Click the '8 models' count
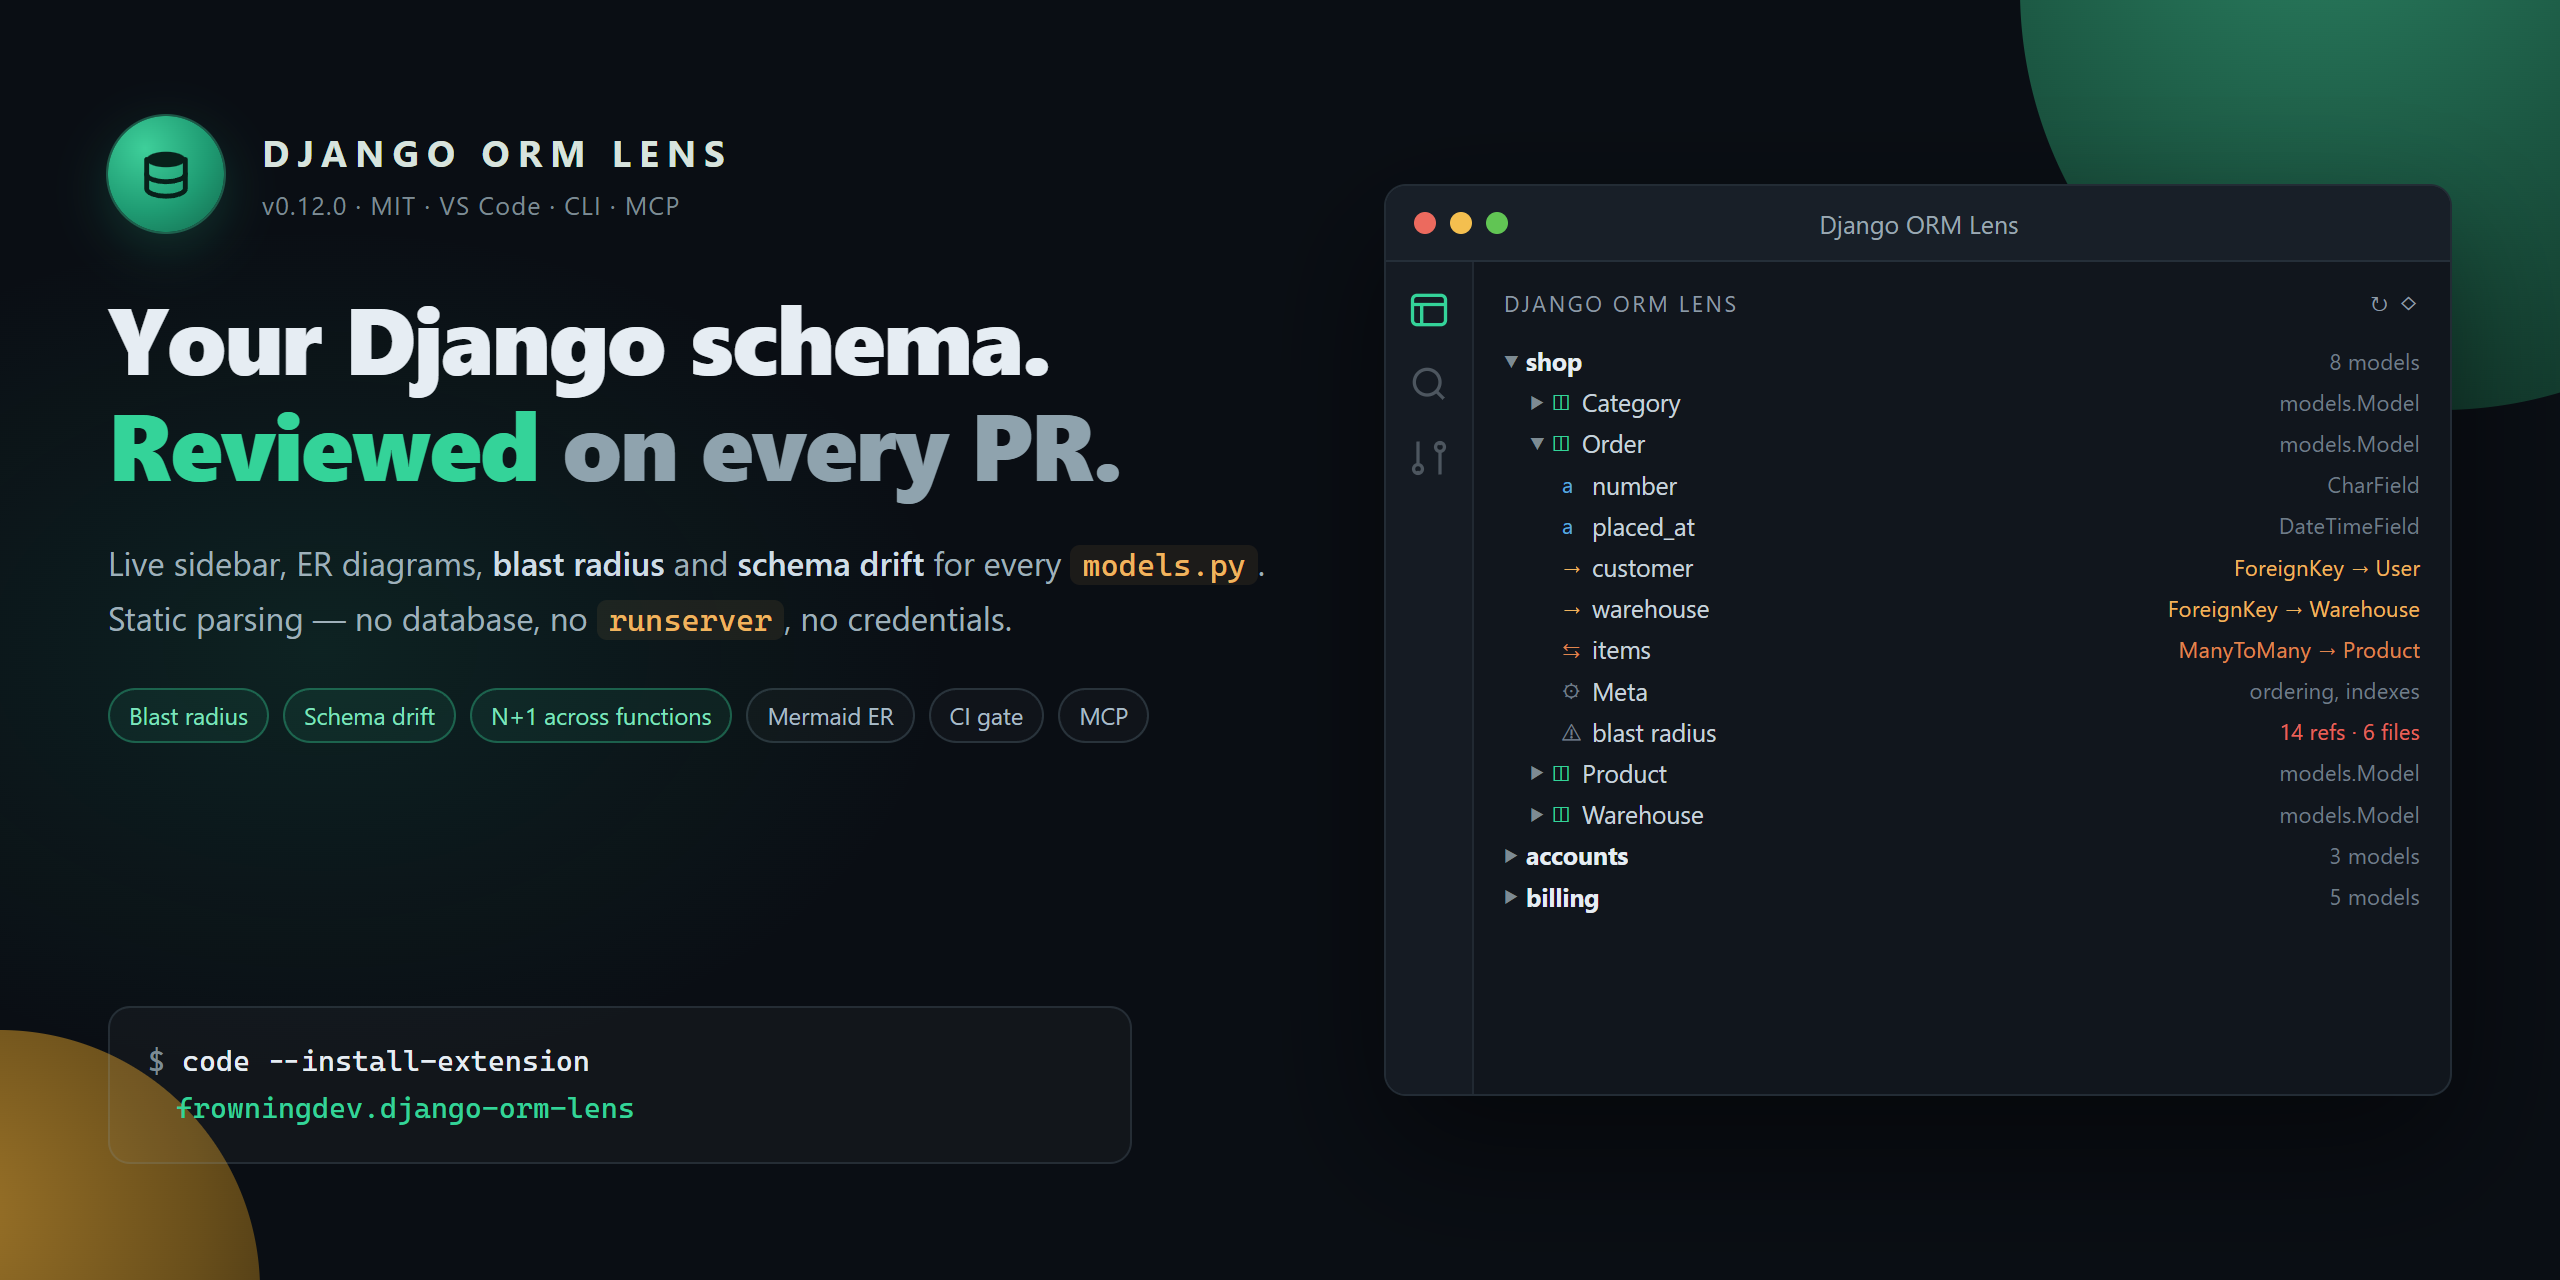The image size is (2560, 1280). tap(2374, 362)
